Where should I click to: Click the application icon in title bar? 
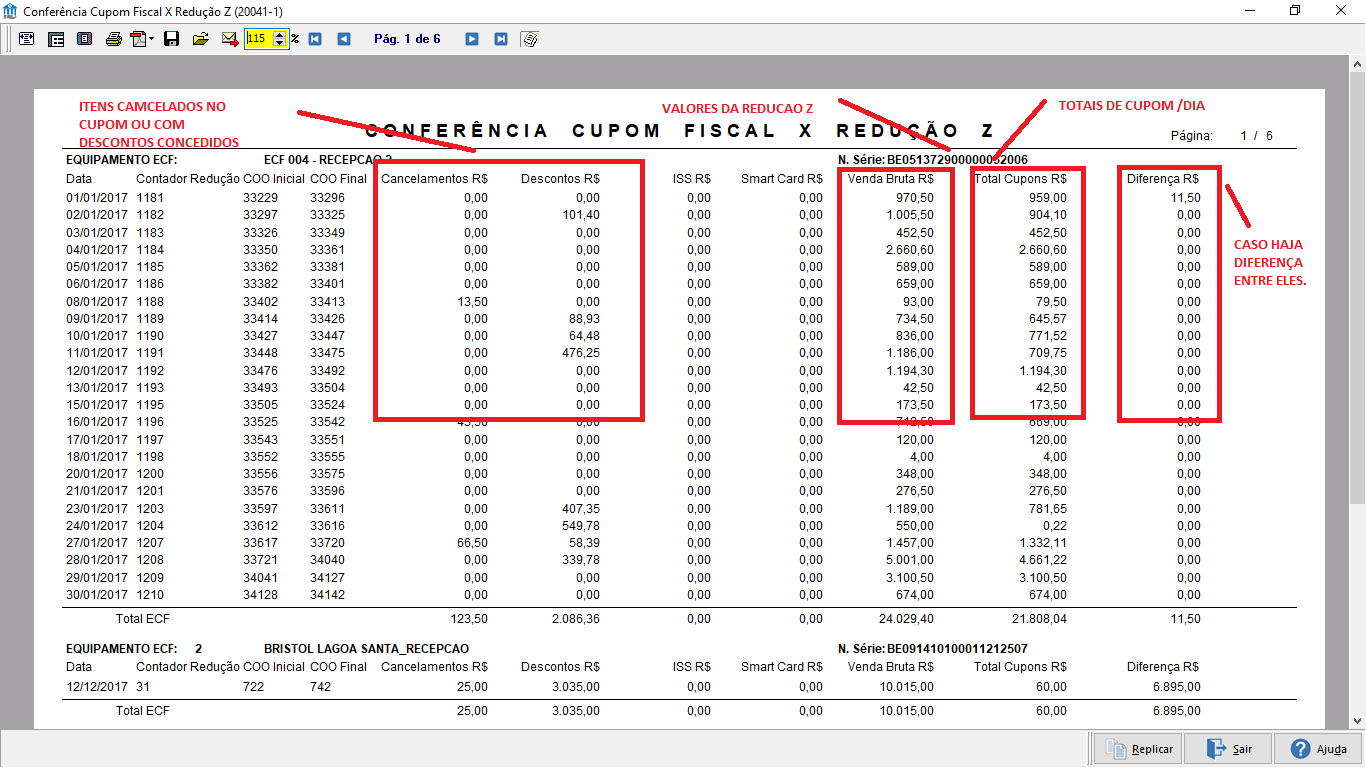tap(10, 11)
